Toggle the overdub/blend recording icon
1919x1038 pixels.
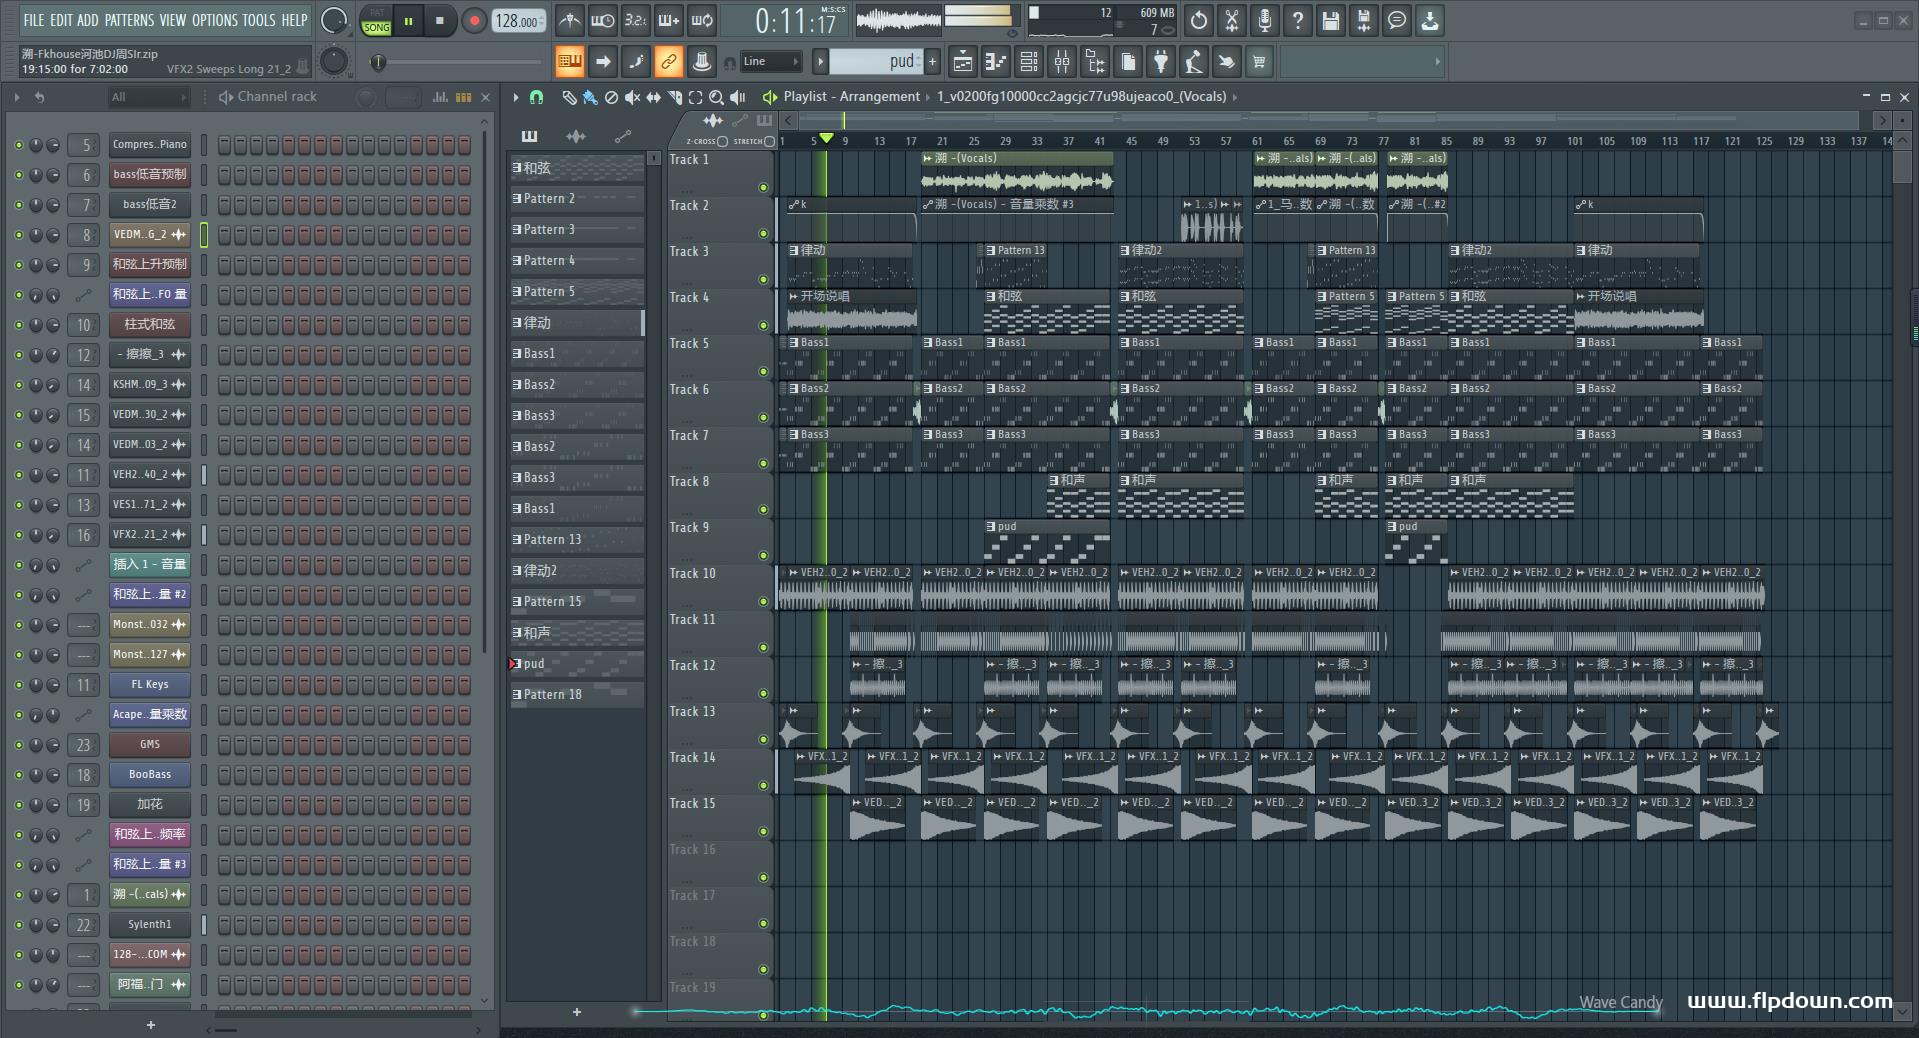click(x=669, y=20)
